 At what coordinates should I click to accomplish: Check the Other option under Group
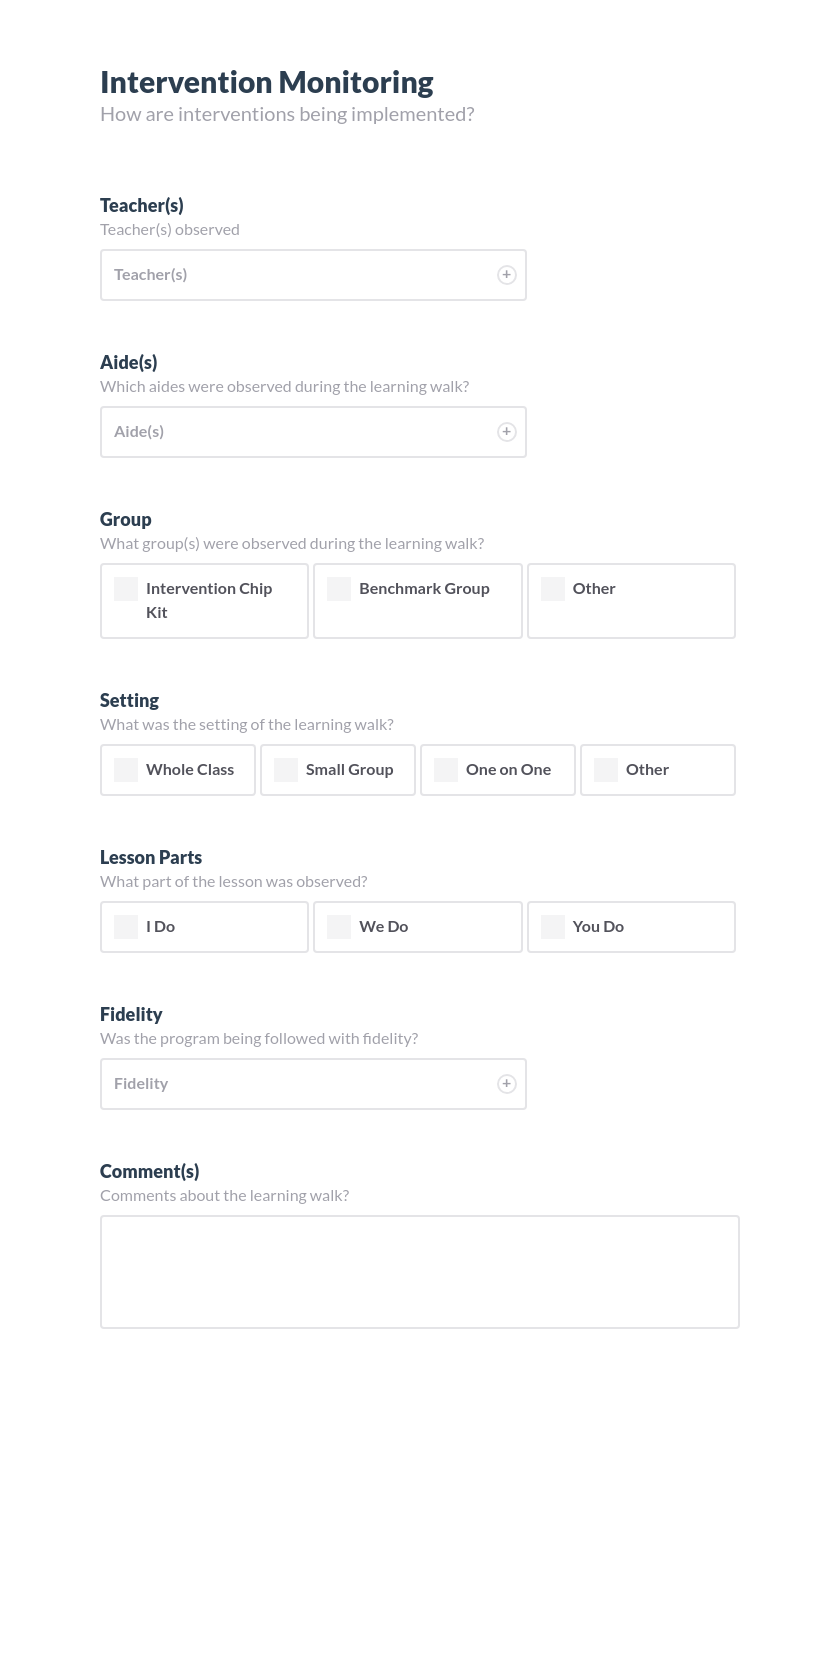click(x=553, y=589)
